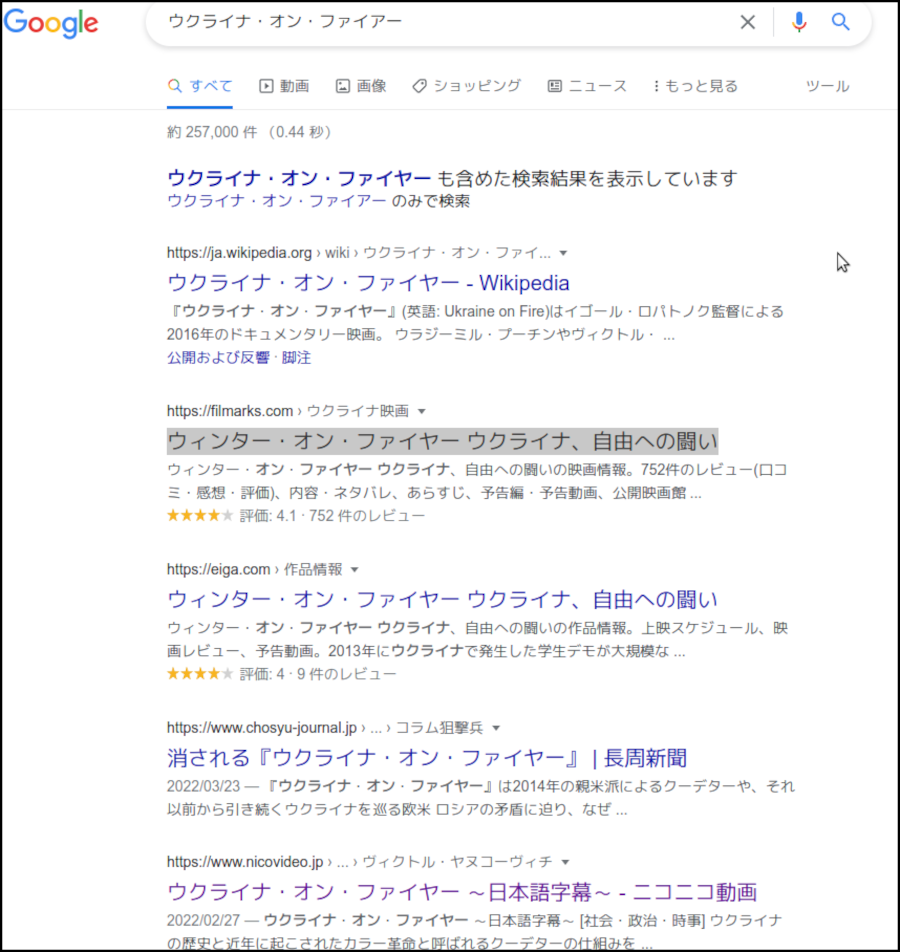This screenshot has height=952, width=900.
Task: Select the ニュース news tab
Action: pos(587,86)
